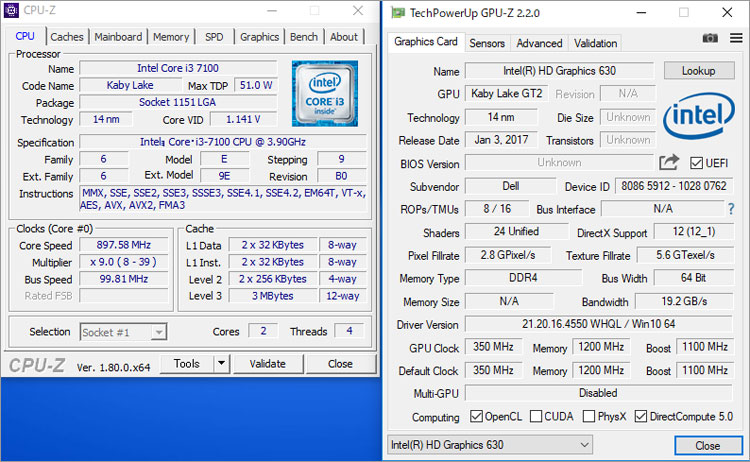Open the Intel(R) HD Graphics 630 GPU selector
The image size is (750, 462).
coord(490,445)
